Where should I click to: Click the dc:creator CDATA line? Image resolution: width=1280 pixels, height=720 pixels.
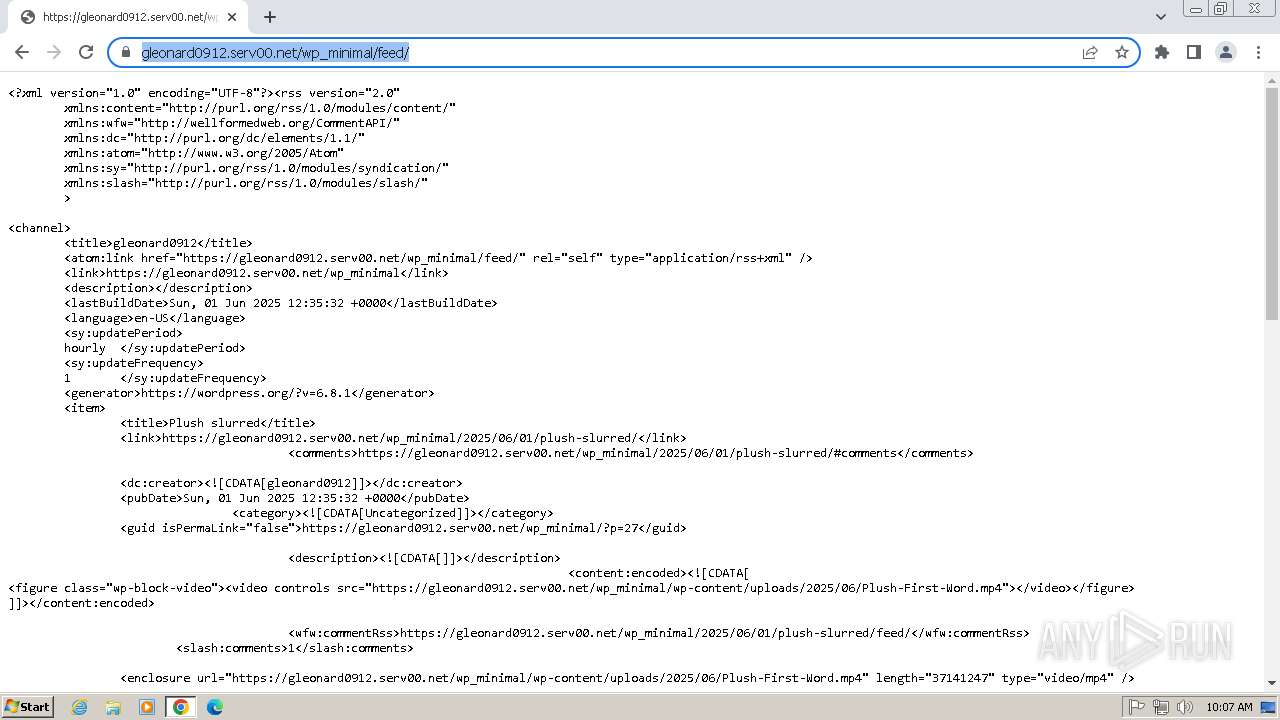[x=291, y=483]
